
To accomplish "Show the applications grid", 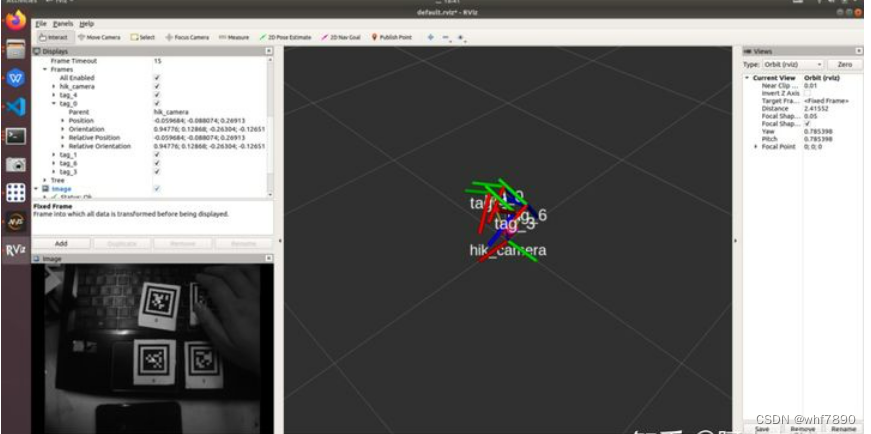I will (16, 193).
